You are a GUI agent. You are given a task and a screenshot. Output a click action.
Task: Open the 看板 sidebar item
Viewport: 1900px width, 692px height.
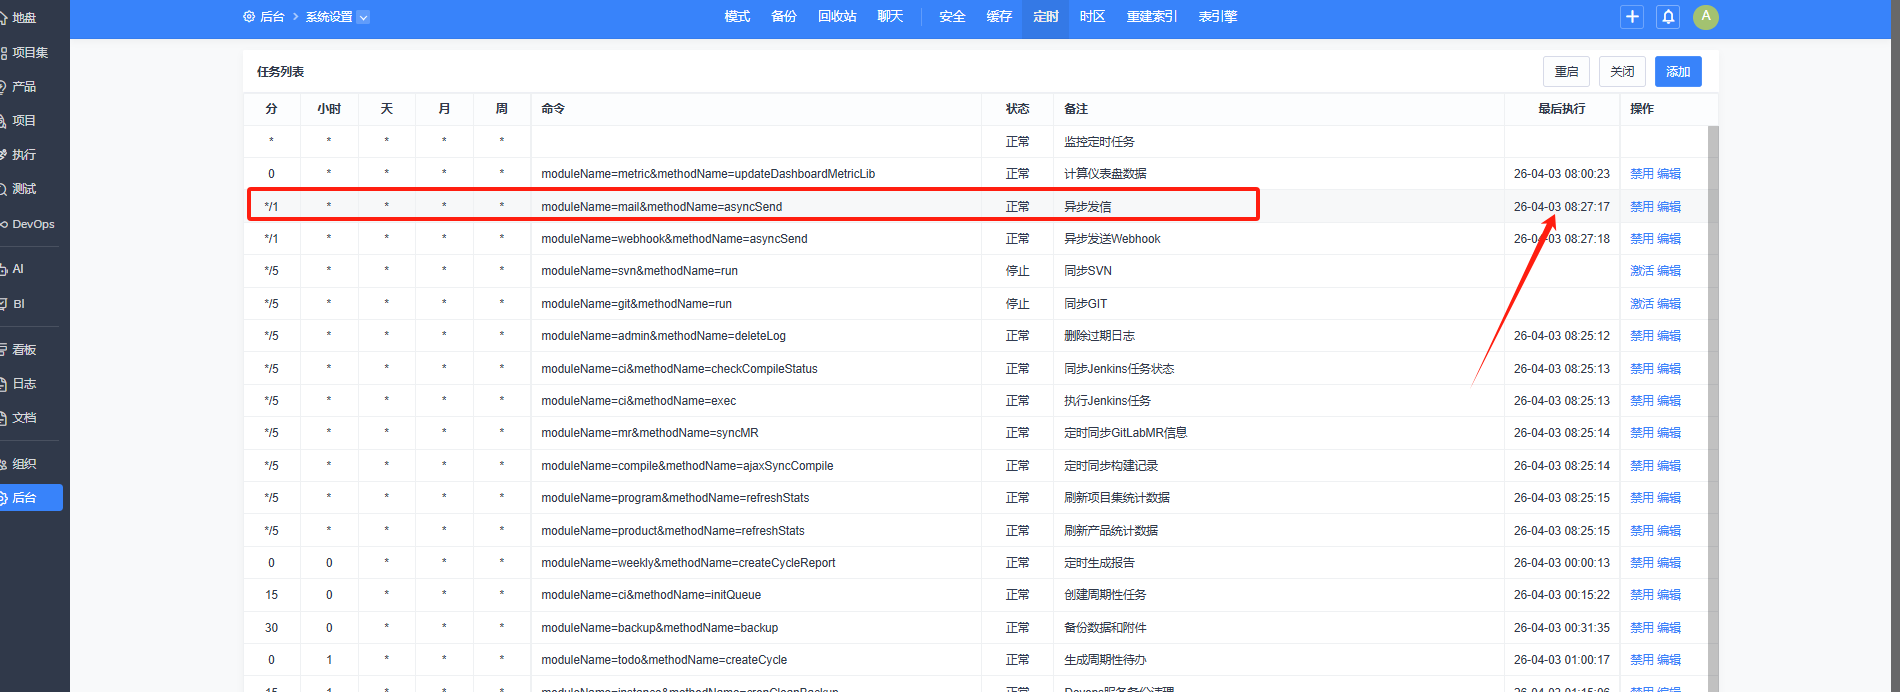point(24,349)
